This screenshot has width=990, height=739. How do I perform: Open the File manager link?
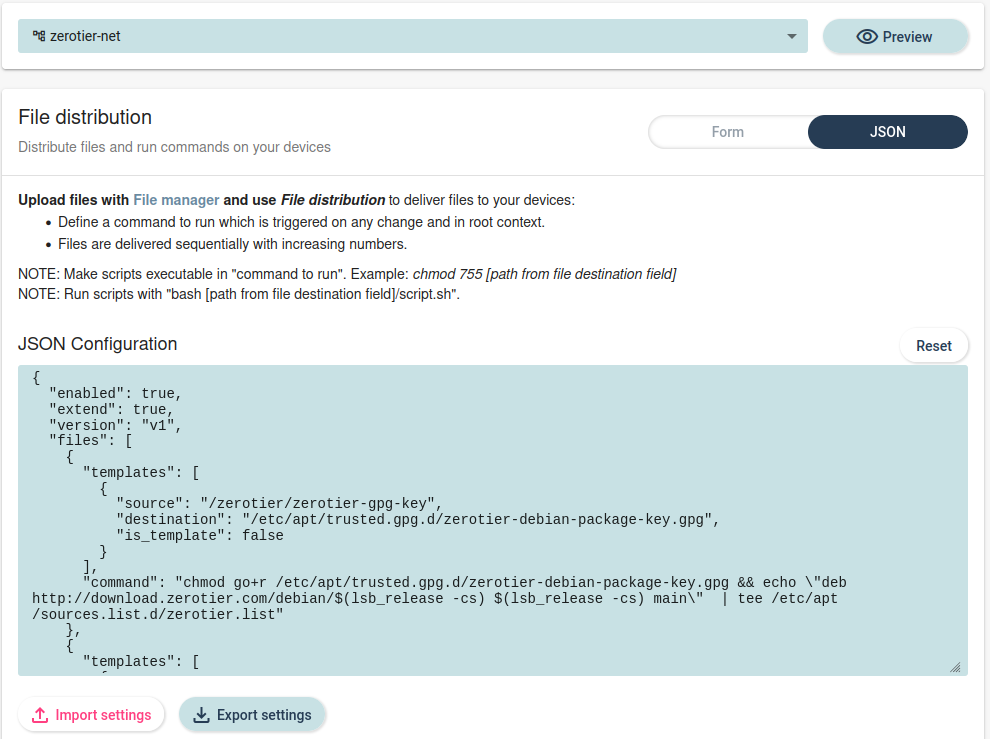pos(176,200)
